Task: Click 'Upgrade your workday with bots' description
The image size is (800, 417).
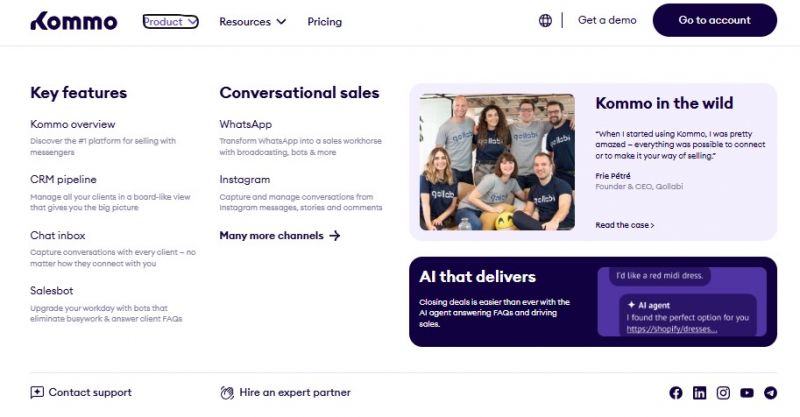Action: pos(106,313)
